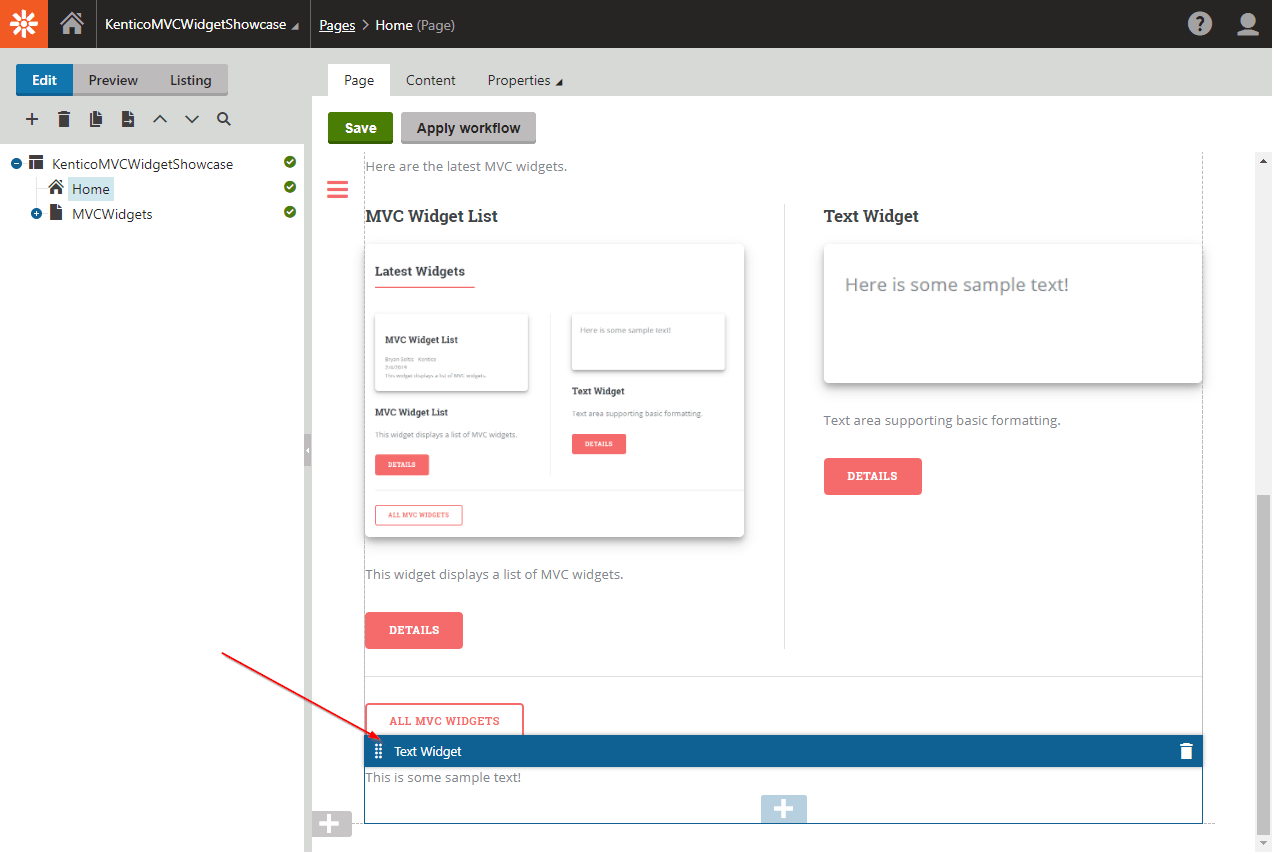
Task: Delete the Text Widget via trash icon
Action: click(x=1186, y=751)
